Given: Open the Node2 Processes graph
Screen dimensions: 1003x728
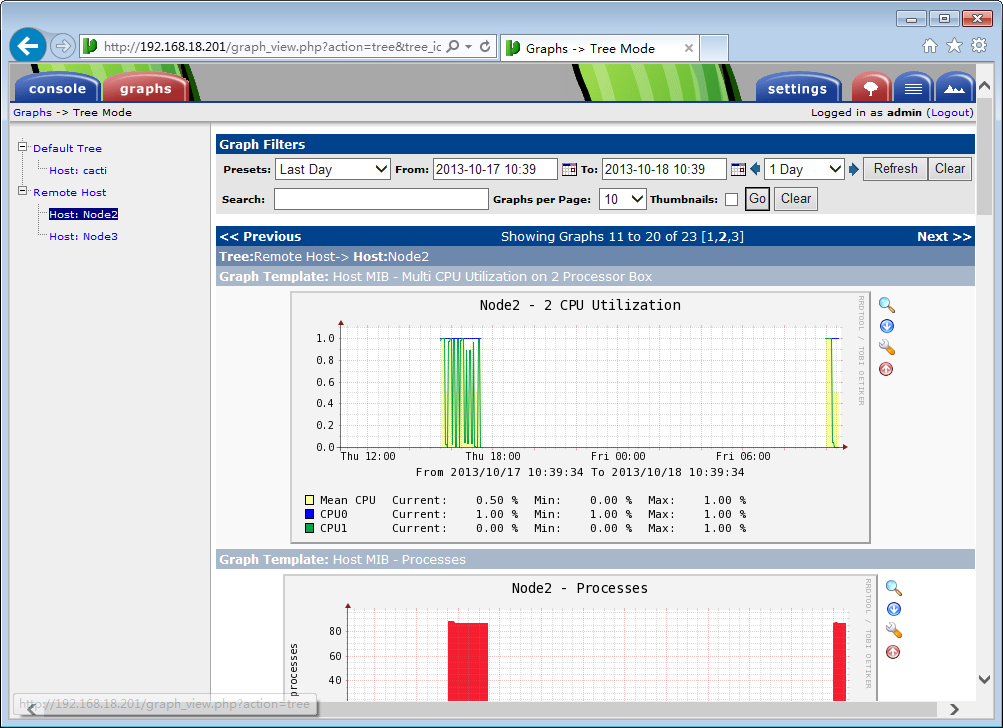Looking at the screenshot, I should point(580,638).
